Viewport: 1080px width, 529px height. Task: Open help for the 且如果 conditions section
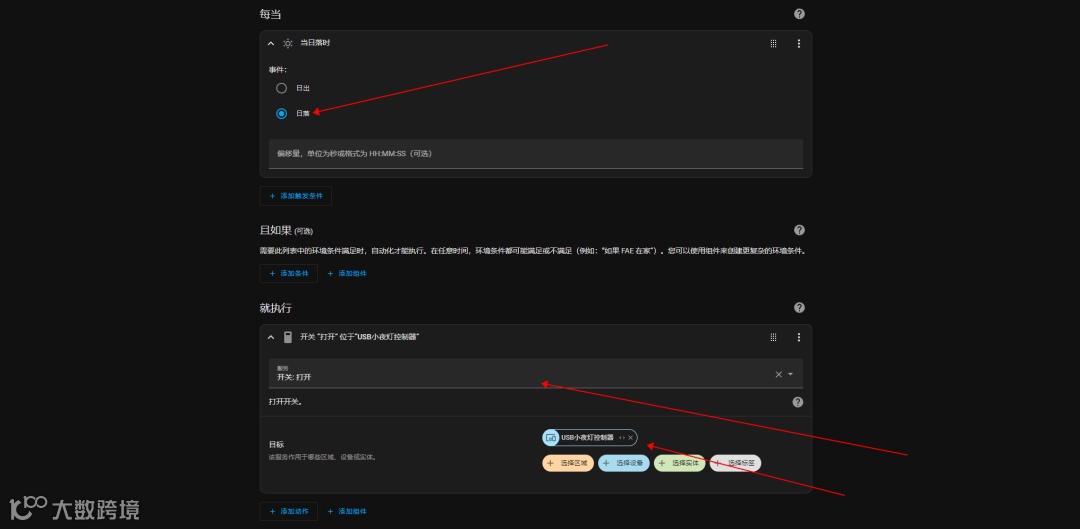tap(799, 230)
